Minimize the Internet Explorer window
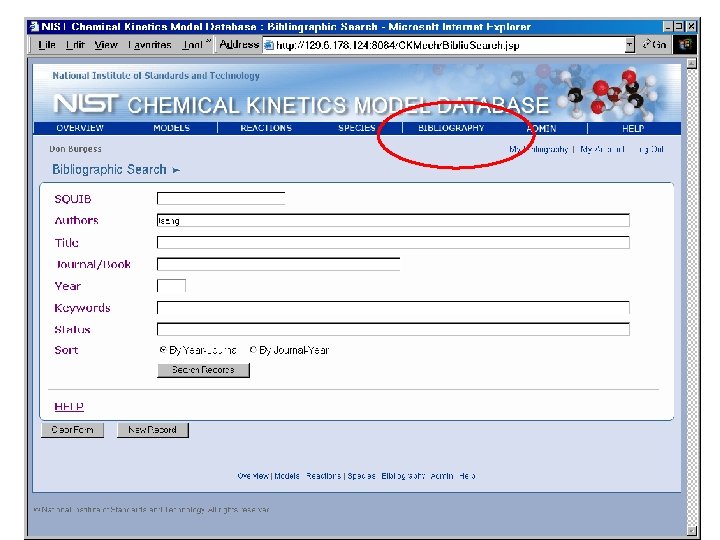Image resolution: width=720 pixels, height=540 pixels. pyautogui.click(x=668, y=27)
